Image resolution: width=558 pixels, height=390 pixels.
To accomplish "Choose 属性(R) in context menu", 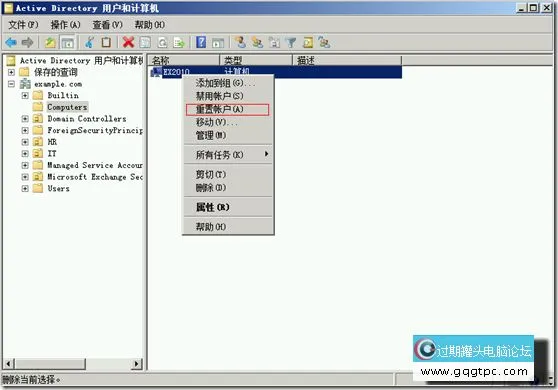I will click(228, 207).
